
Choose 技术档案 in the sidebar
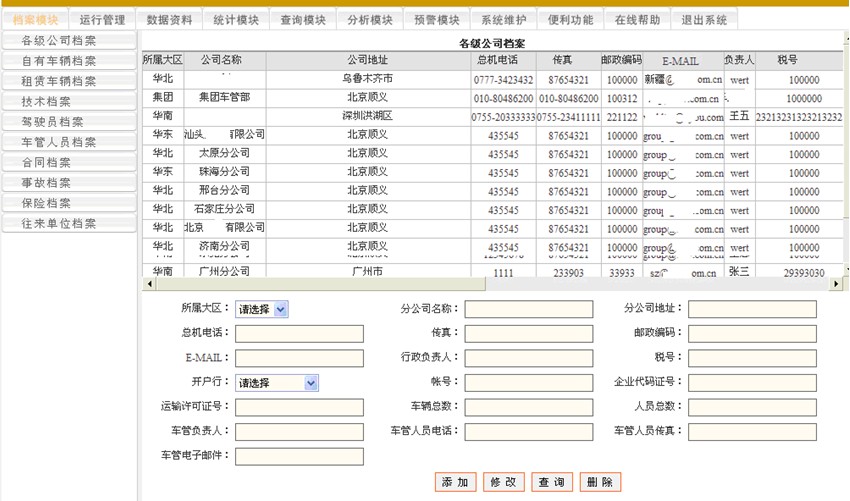pyautogui.click(x=69, y=101)
